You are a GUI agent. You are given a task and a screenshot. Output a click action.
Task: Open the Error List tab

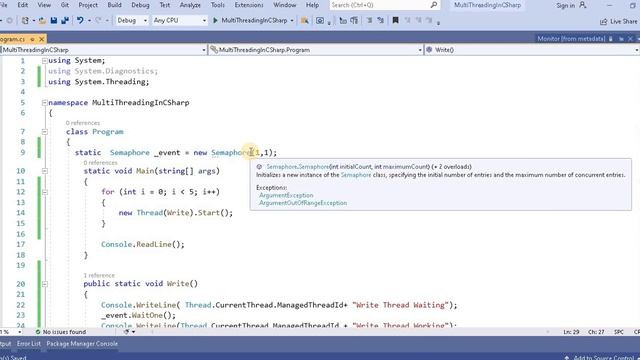click(x=29, y=344)
